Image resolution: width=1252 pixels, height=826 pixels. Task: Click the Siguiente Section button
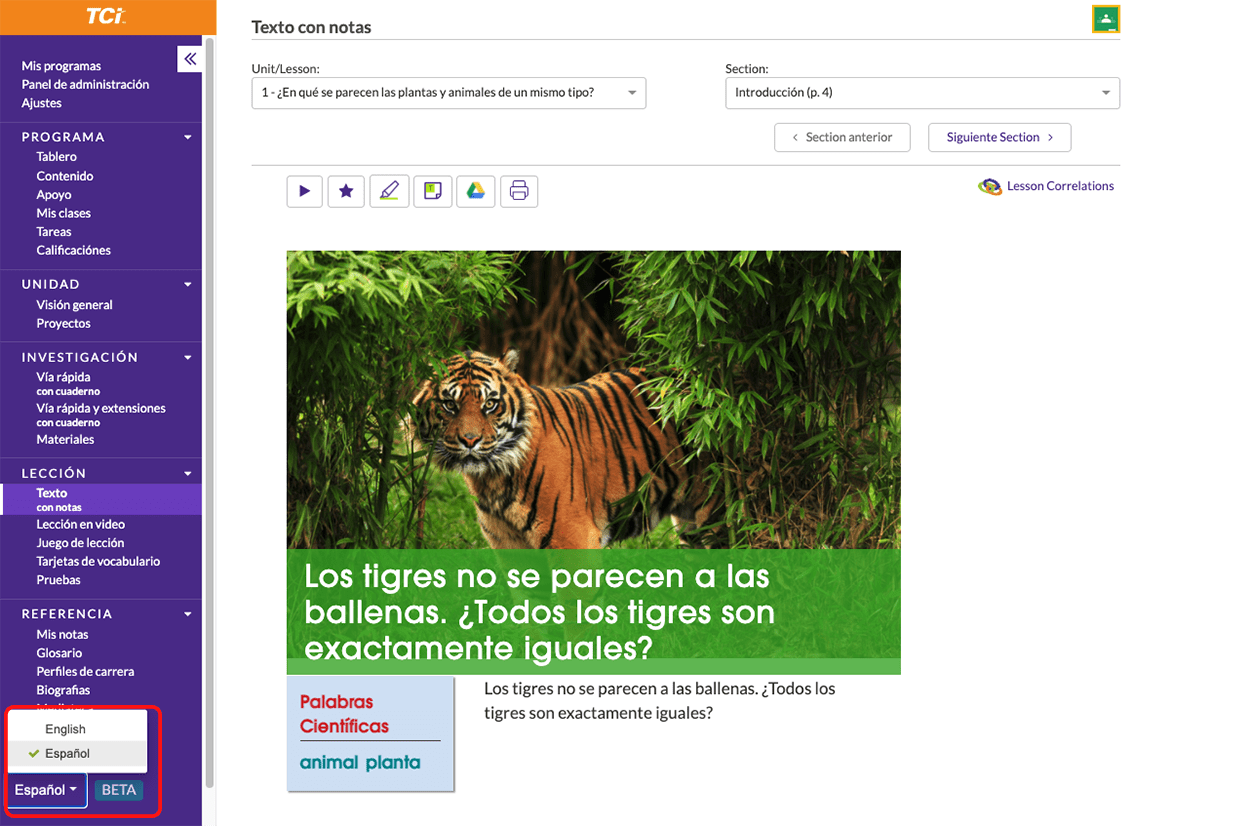pyautogui.click(x=999, y=137)
